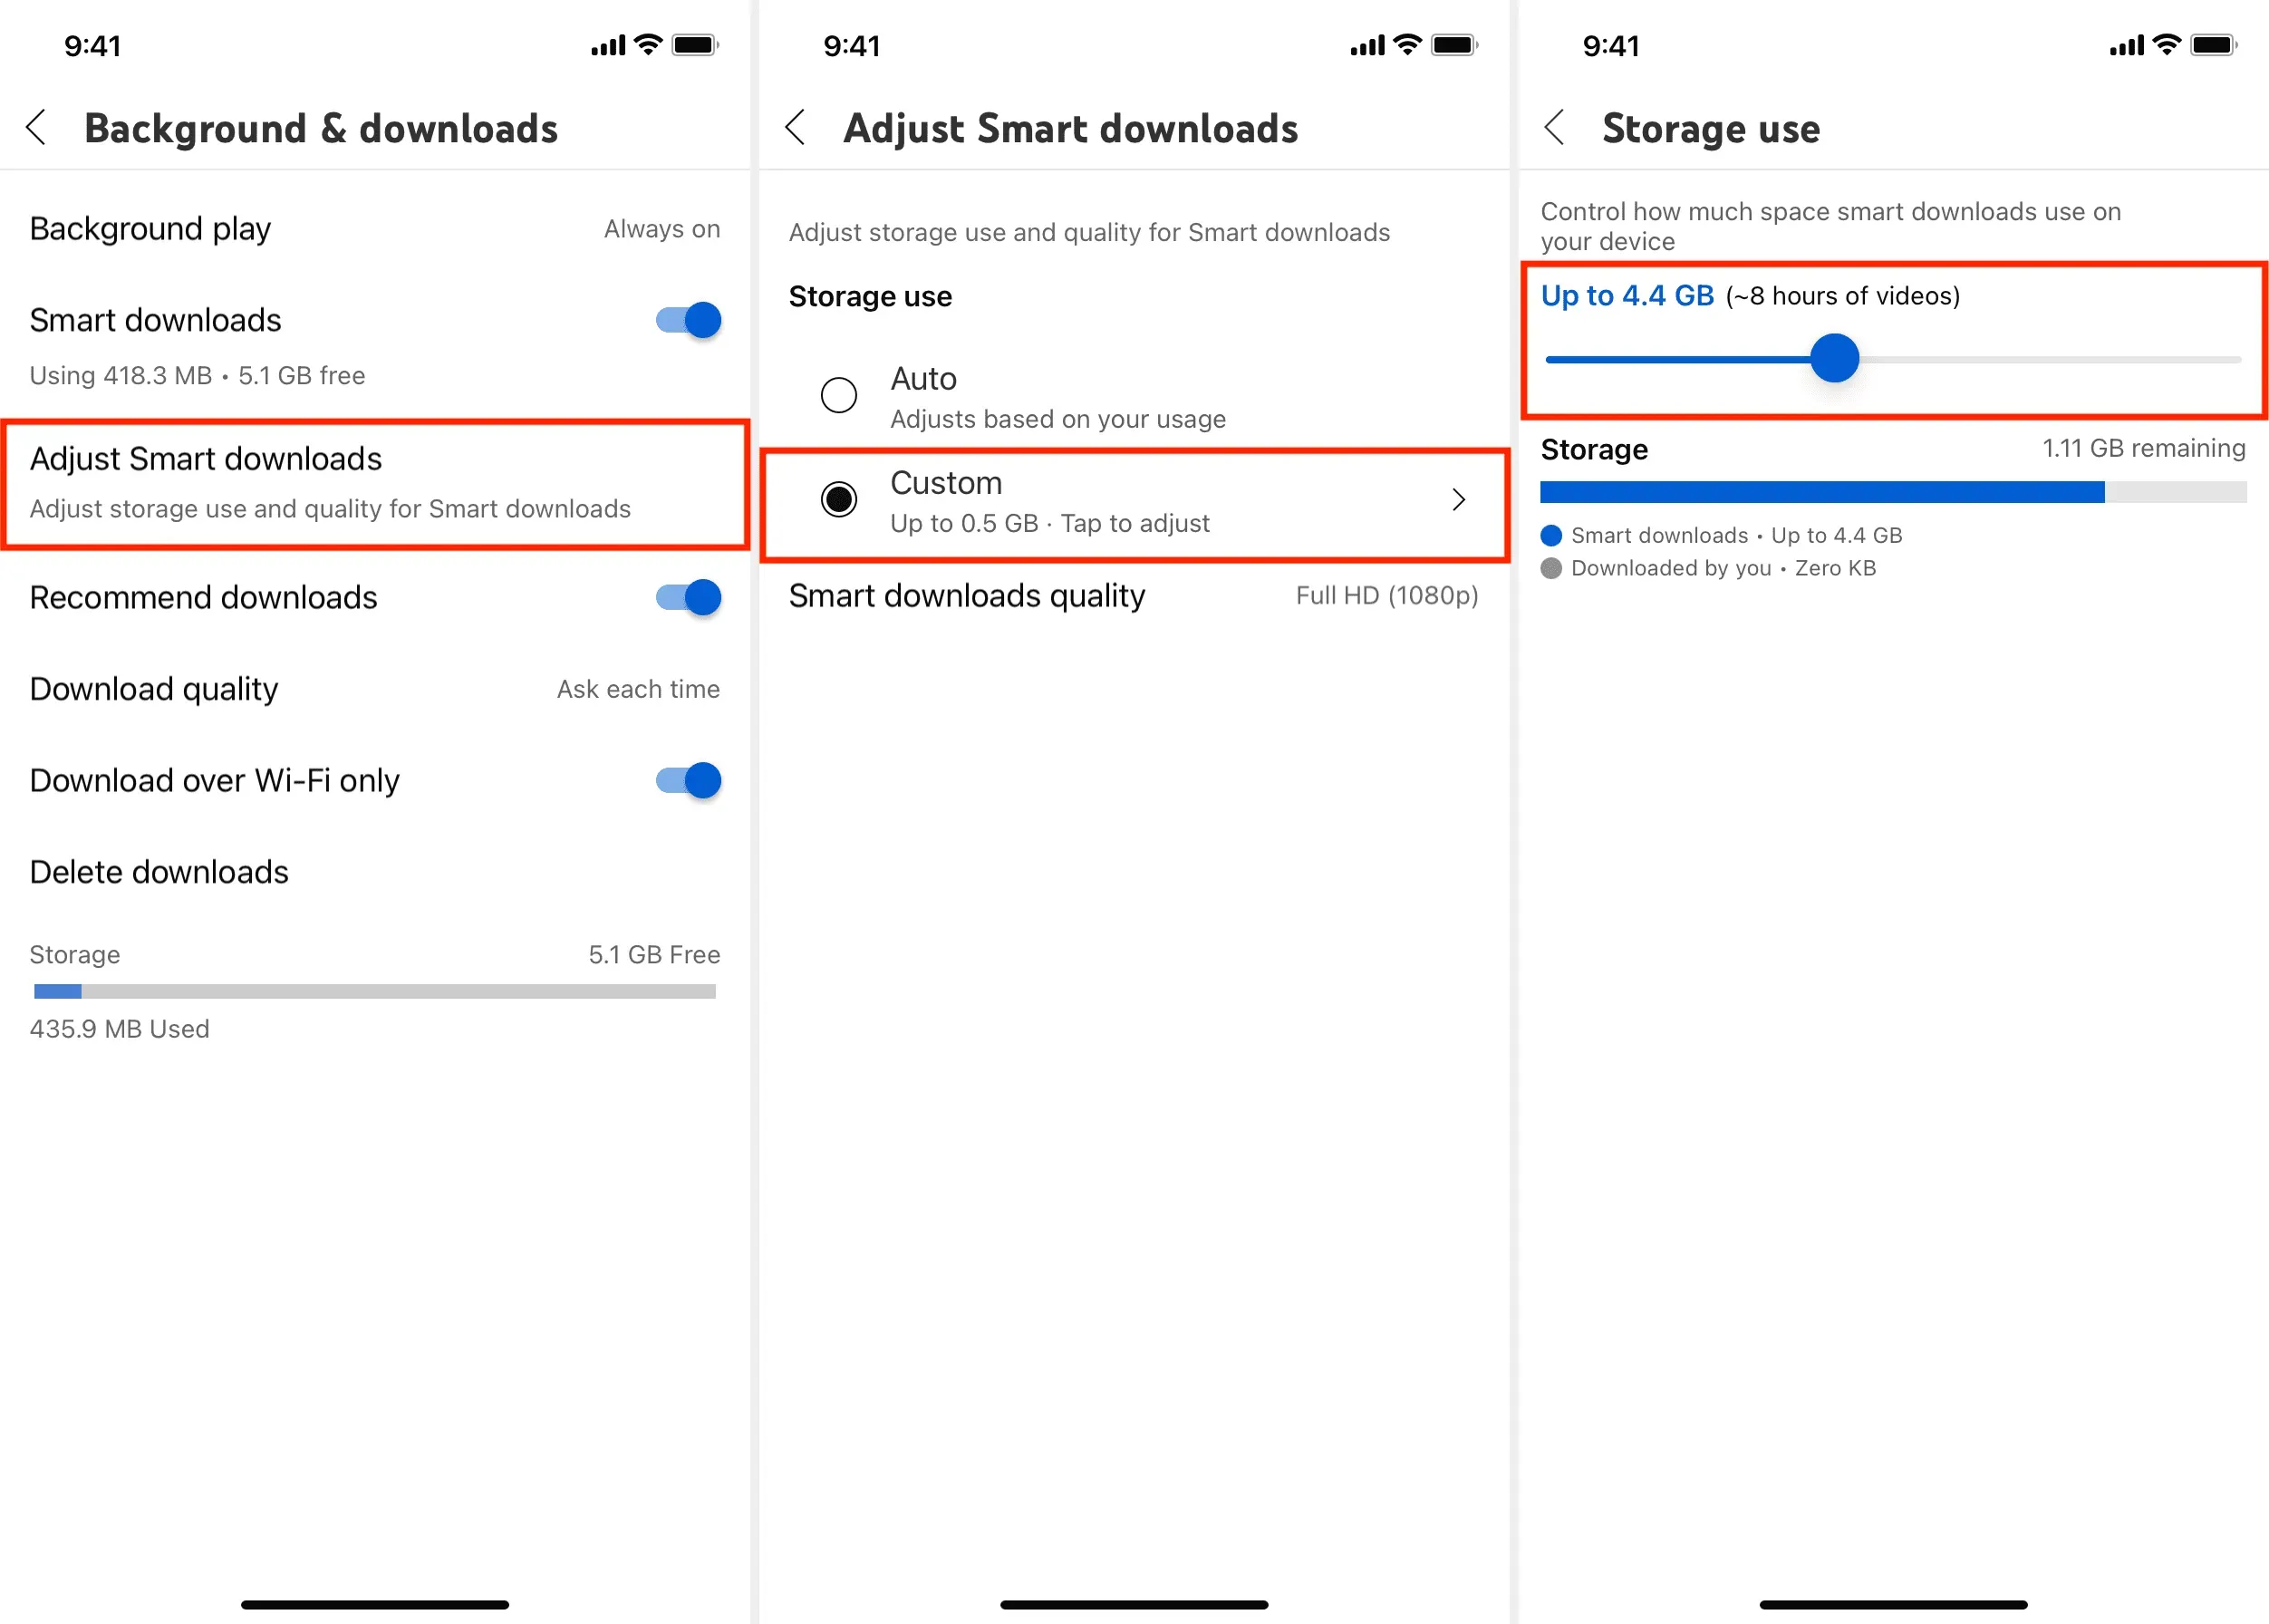View battery icon in status bar

coord(703,37)
